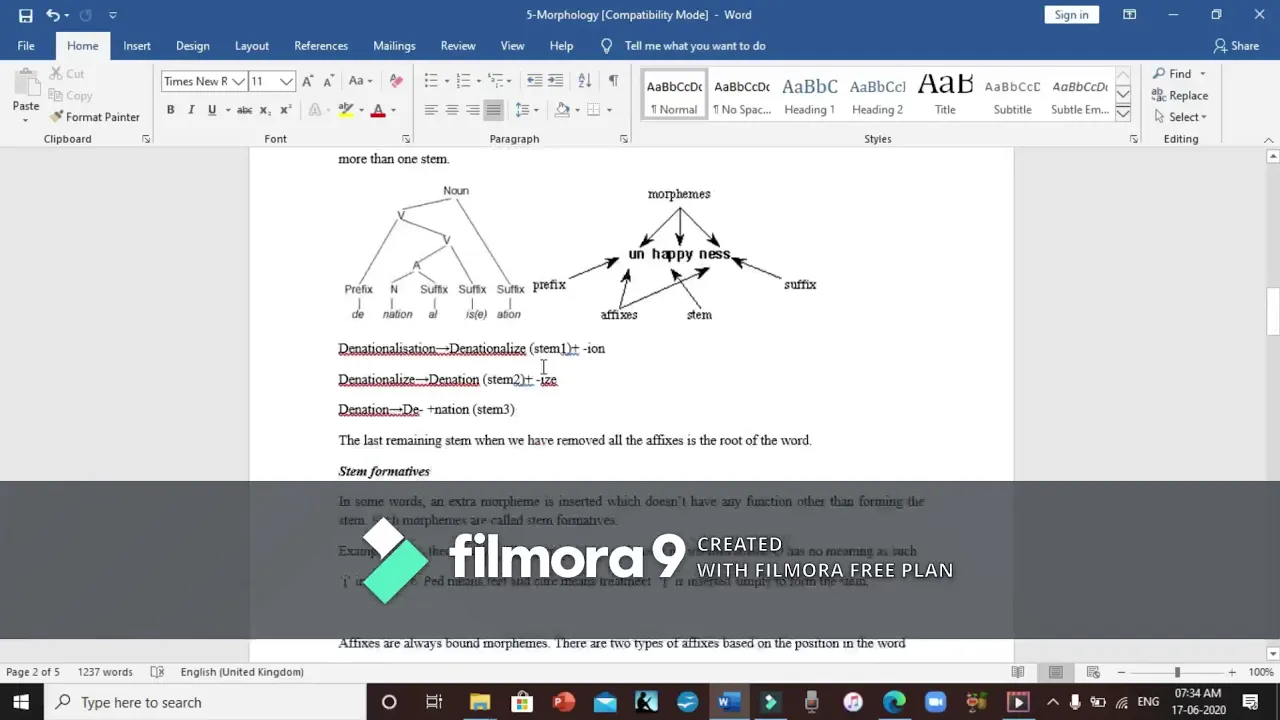
Task: Click the zoom slider in status bar
Action: tap(1177, 672)
